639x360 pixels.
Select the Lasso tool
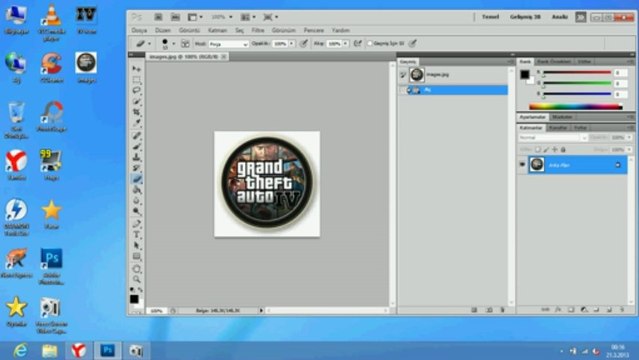pyautogui.click(x=137, y=90)
